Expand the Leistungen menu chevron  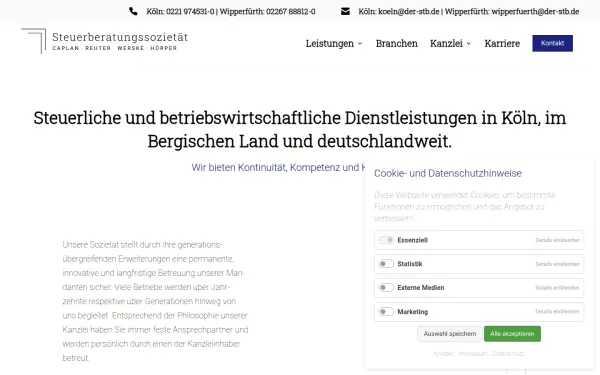coord(360,44)
